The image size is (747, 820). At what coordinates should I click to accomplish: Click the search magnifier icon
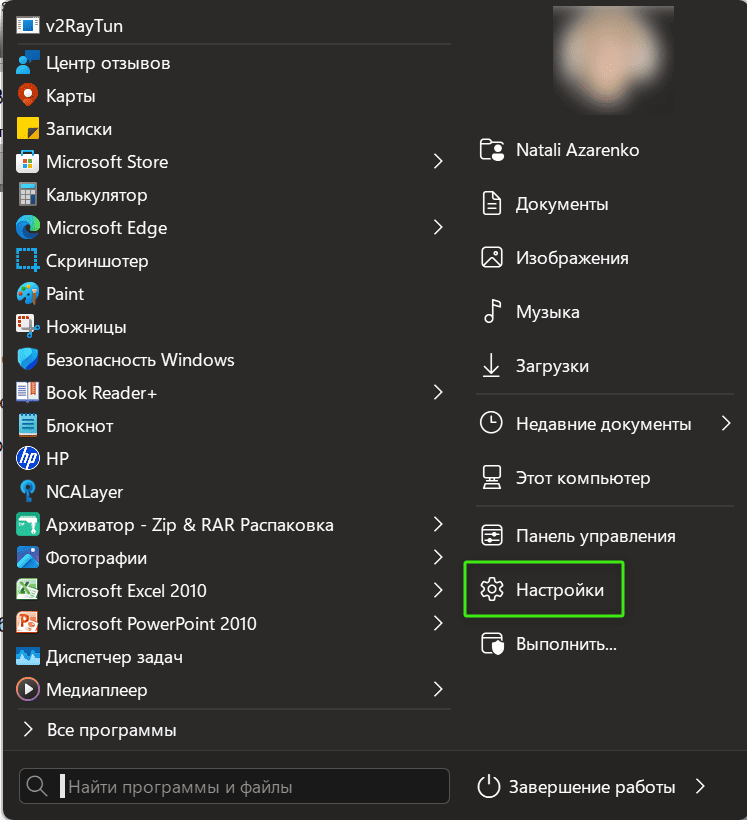tap(37, 786)
